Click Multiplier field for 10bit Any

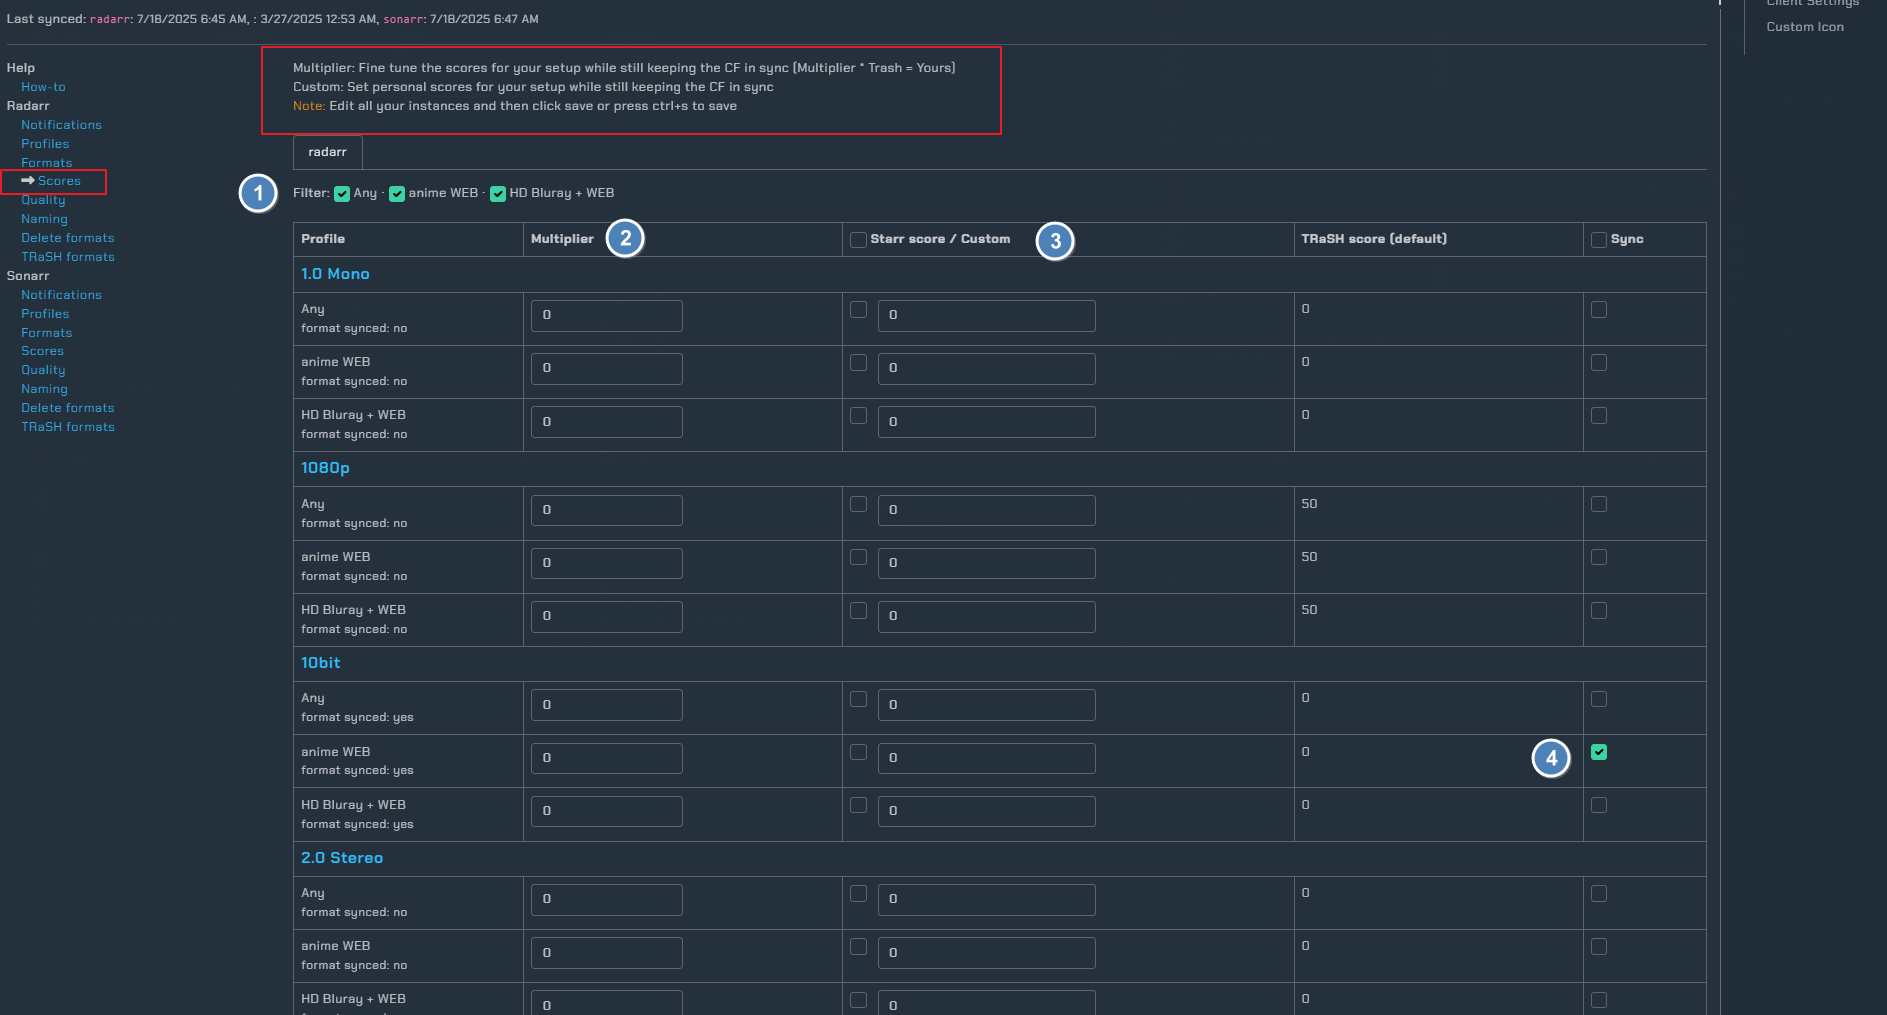click(x=607, y=705)
